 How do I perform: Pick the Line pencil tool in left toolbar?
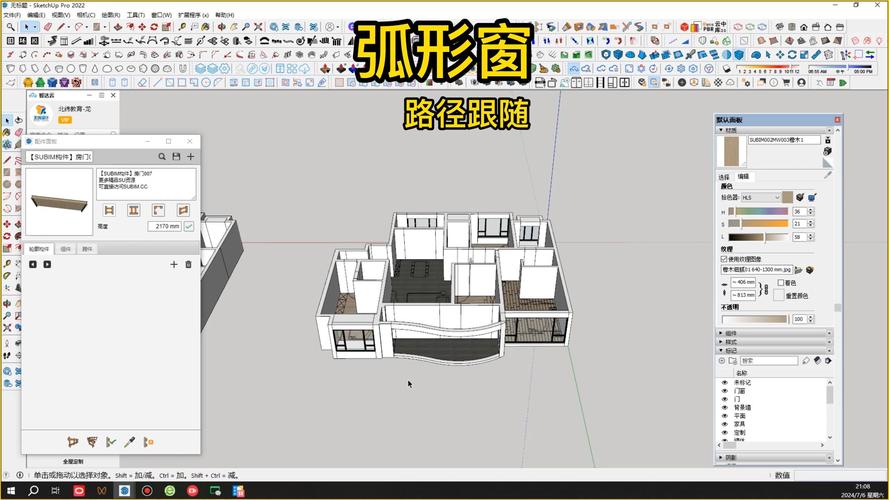coord(7,160)
